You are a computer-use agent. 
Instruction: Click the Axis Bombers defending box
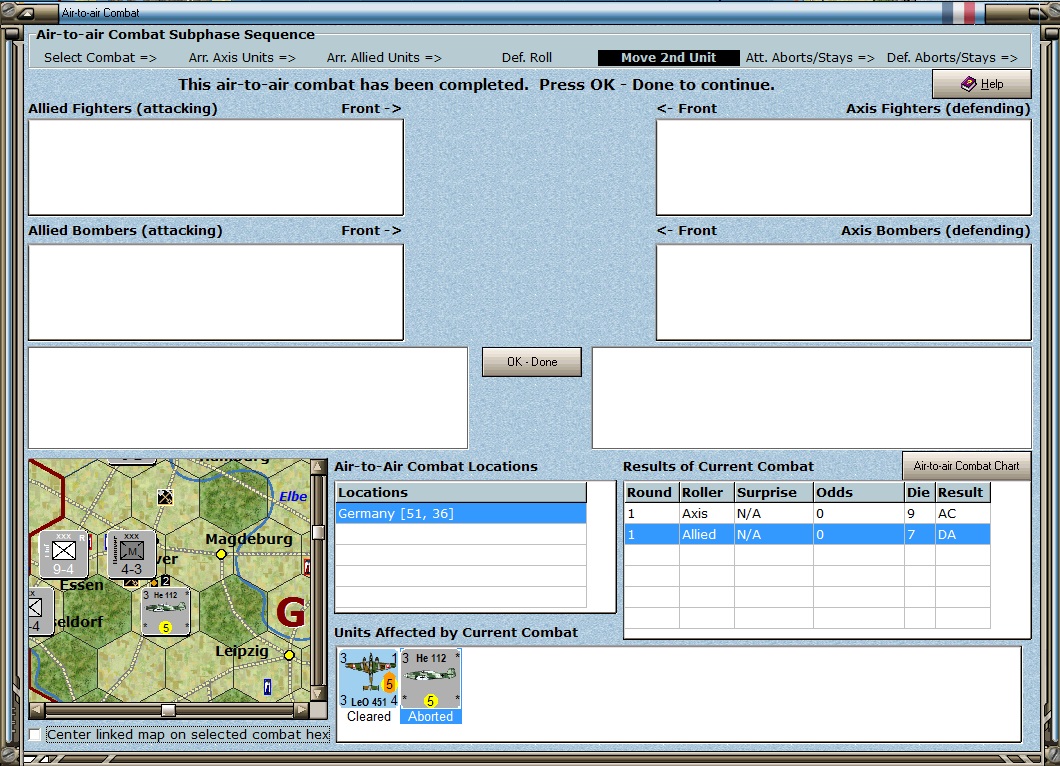(844, 292)
